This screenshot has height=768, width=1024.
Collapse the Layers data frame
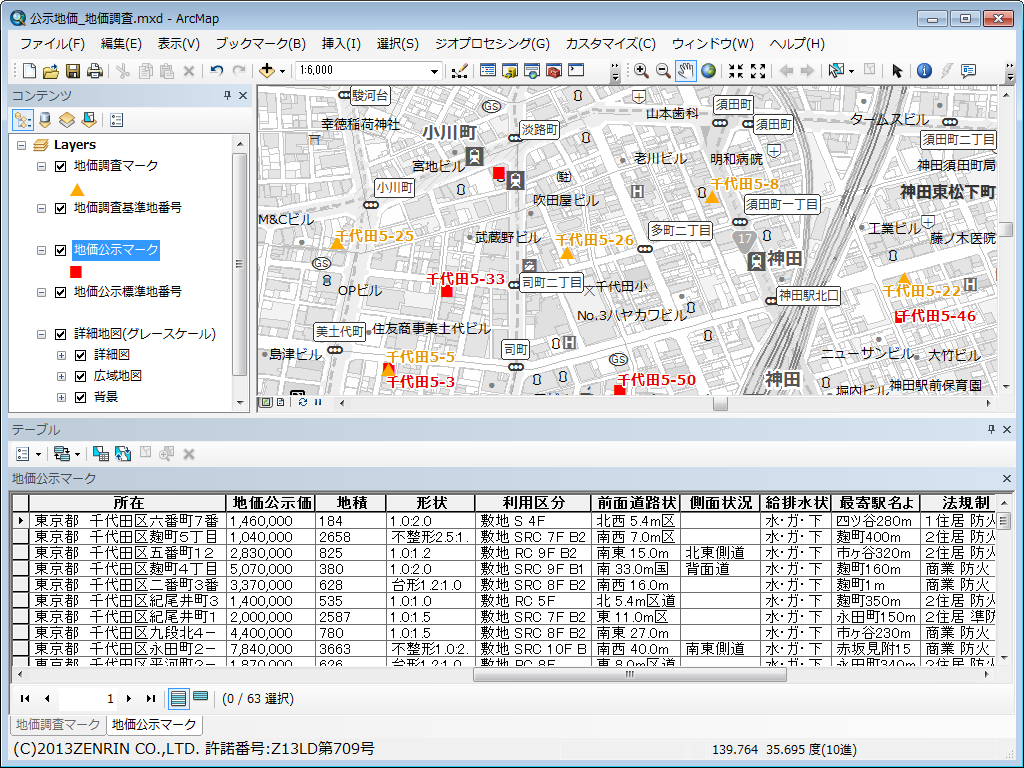point(22,145)
